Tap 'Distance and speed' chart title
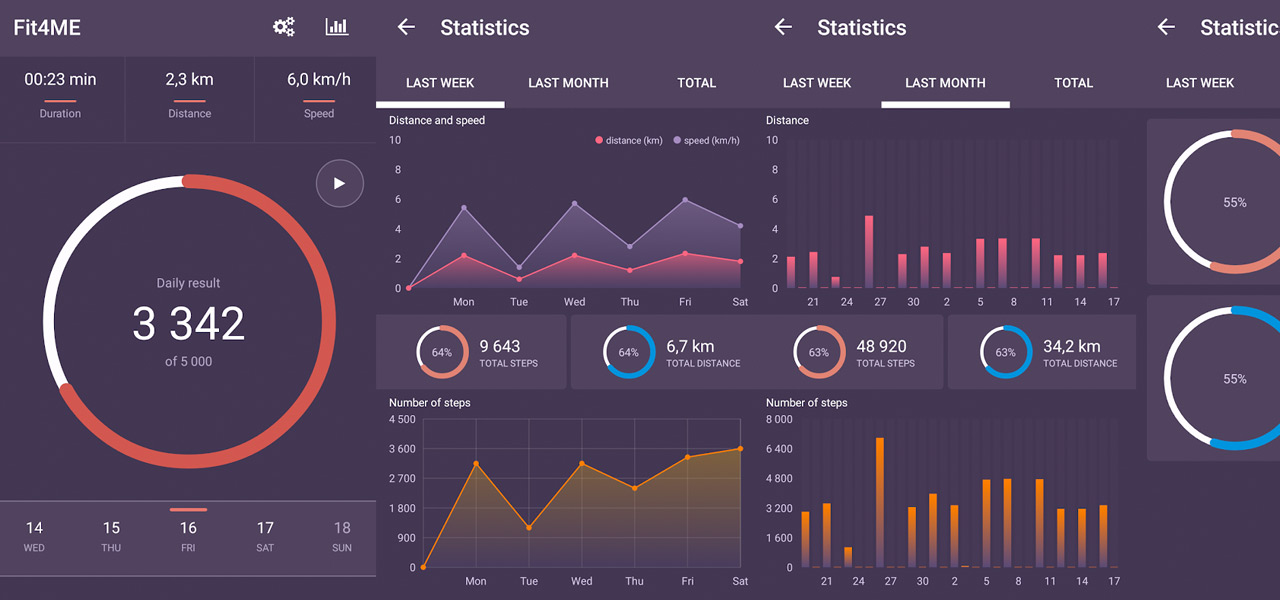The height and width of the screenshot is (600, 1280). 437,120
